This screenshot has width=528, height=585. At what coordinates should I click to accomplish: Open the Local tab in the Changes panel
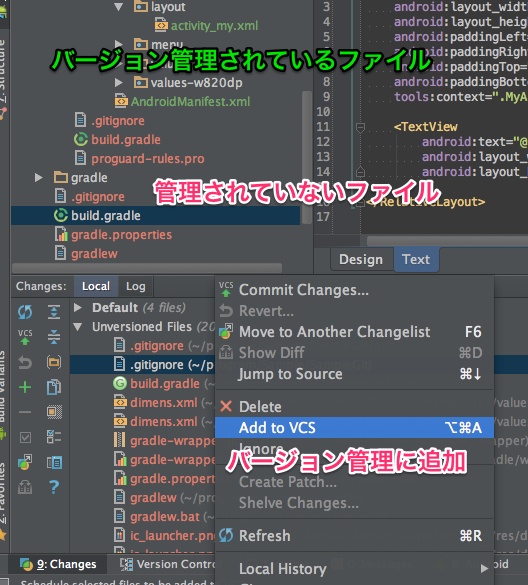[x=96, y=286]
